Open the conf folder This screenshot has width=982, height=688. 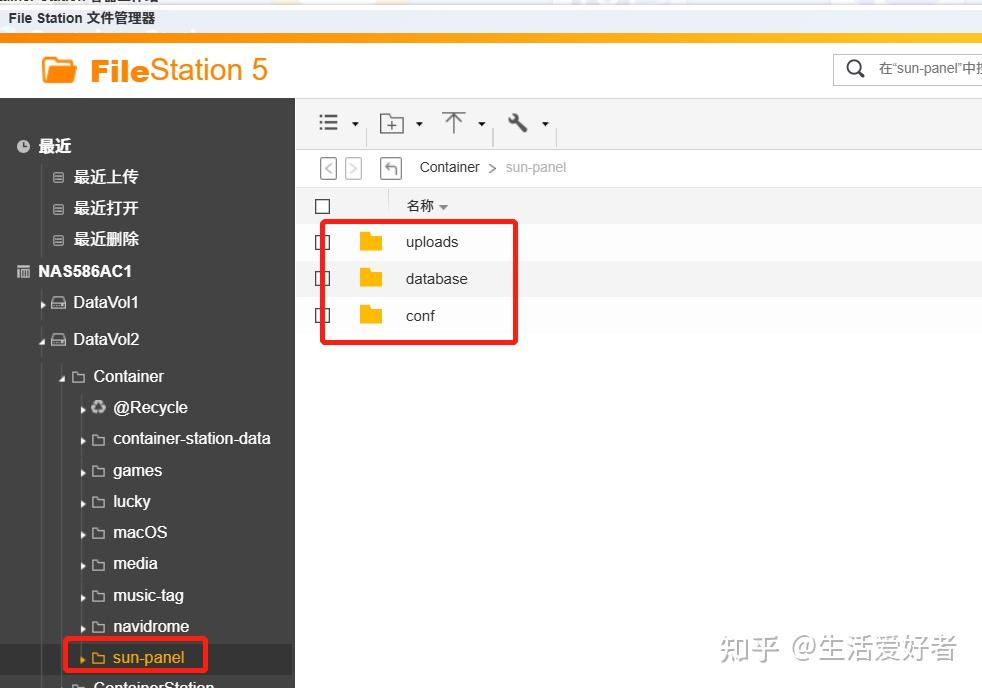coord(420,315)
